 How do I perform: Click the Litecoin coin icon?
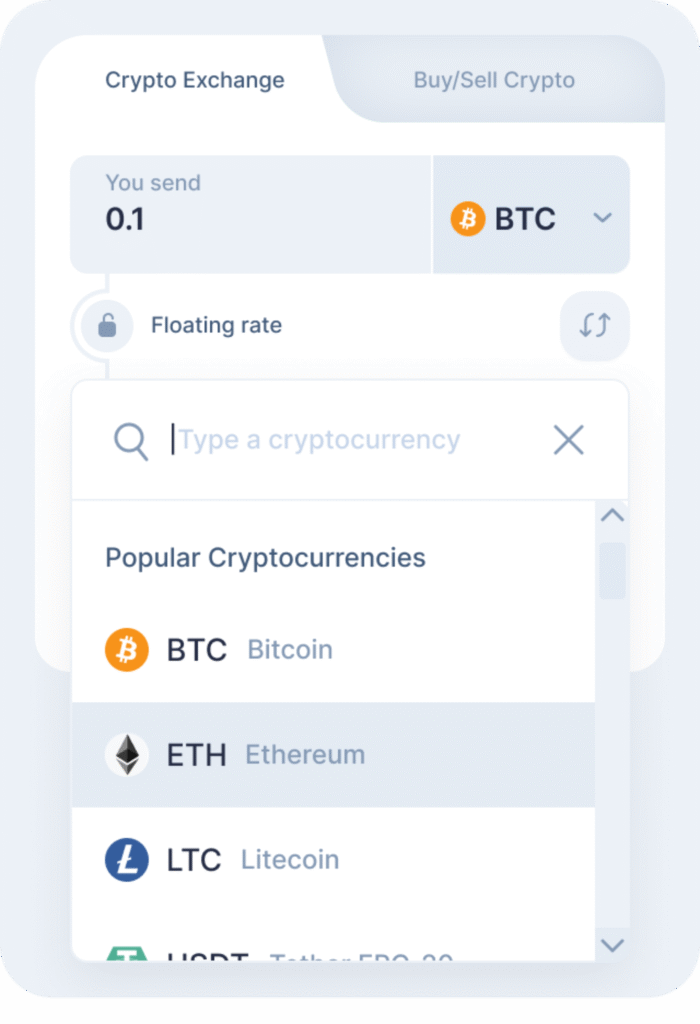[x=126, y=859]
